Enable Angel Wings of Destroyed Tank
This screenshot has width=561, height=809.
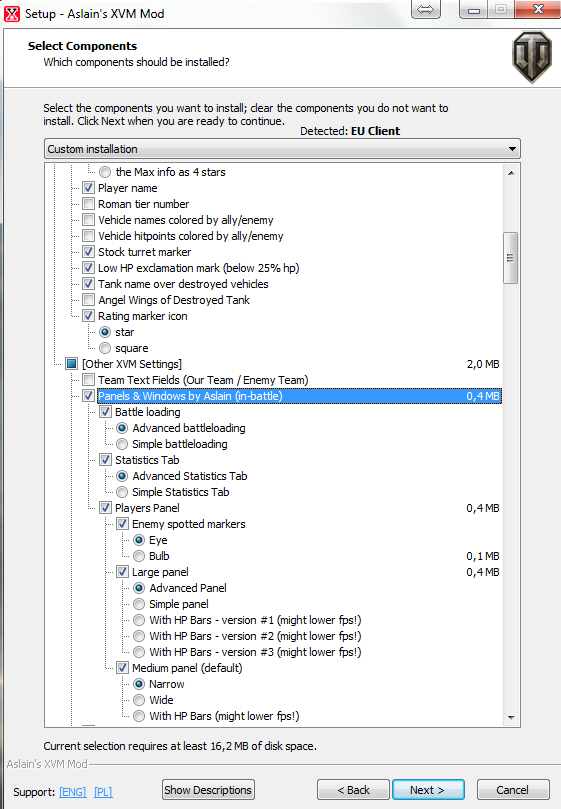(x=89, y=300)
